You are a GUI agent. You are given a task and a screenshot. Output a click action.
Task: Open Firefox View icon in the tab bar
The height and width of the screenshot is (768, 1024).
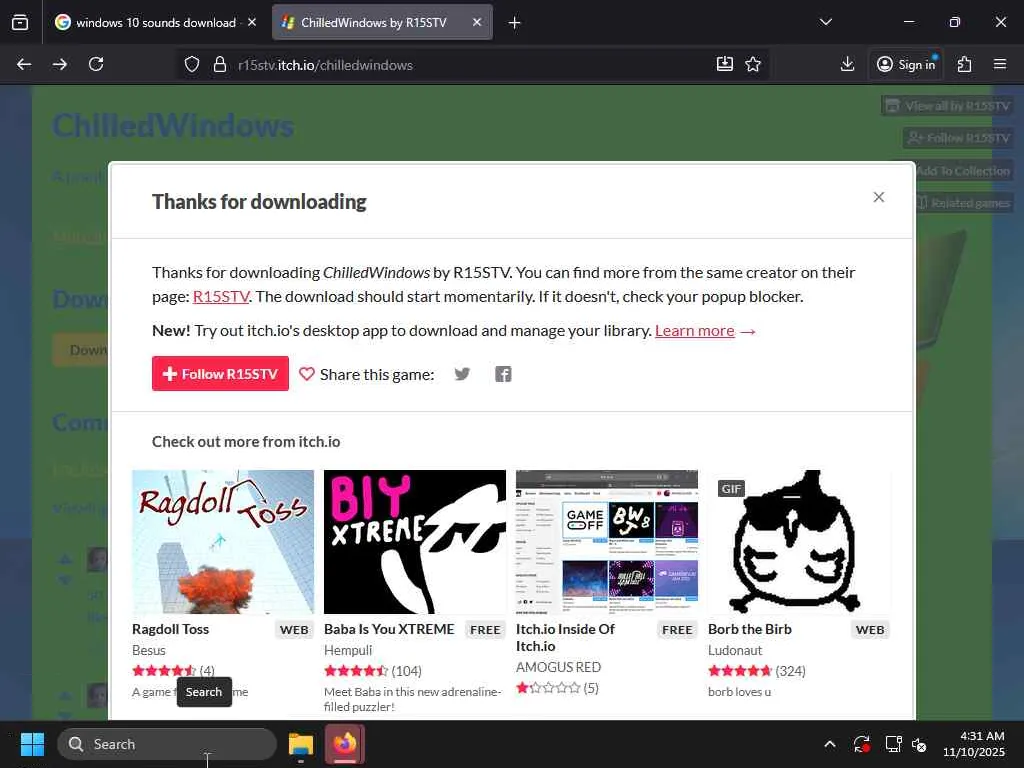(x=20, y=22)
